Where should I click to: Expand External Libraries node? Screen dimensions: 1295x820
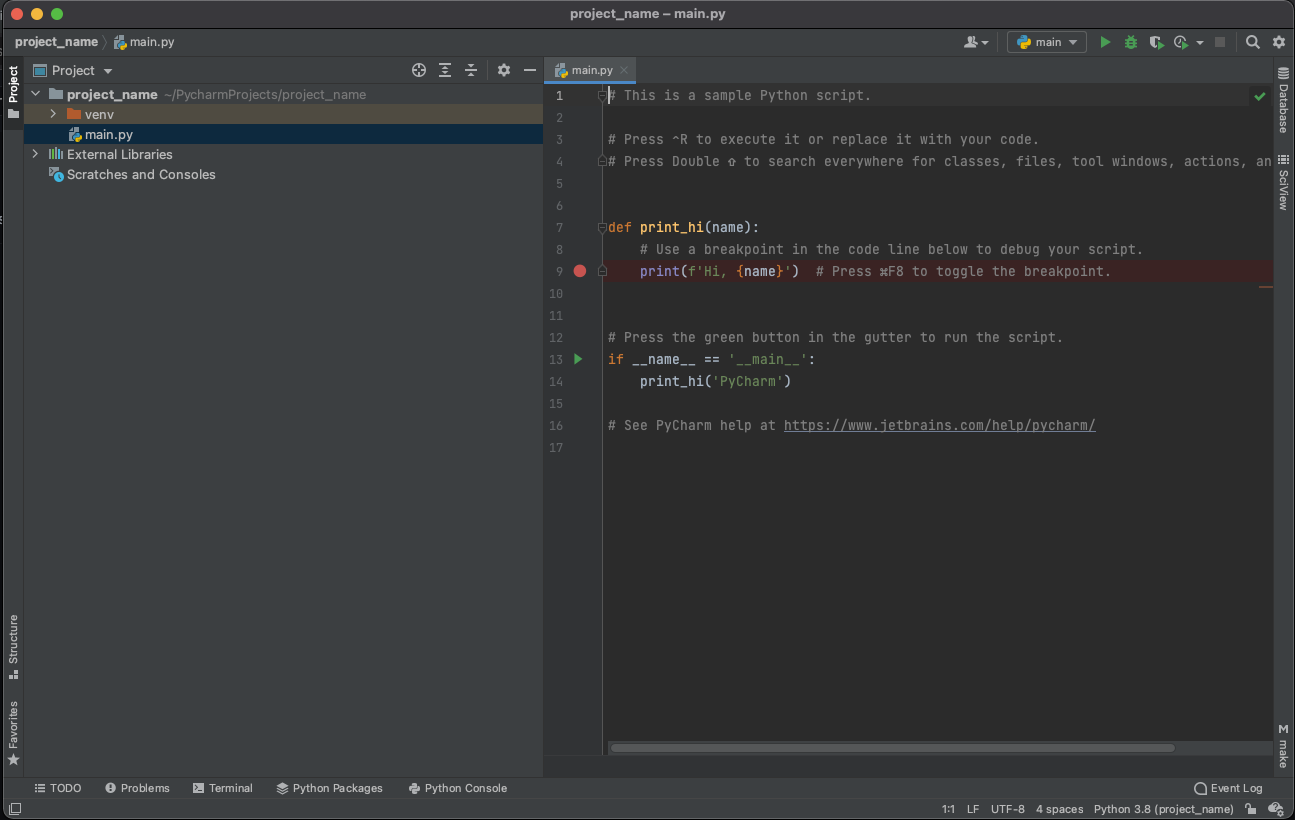pos(36,154)
